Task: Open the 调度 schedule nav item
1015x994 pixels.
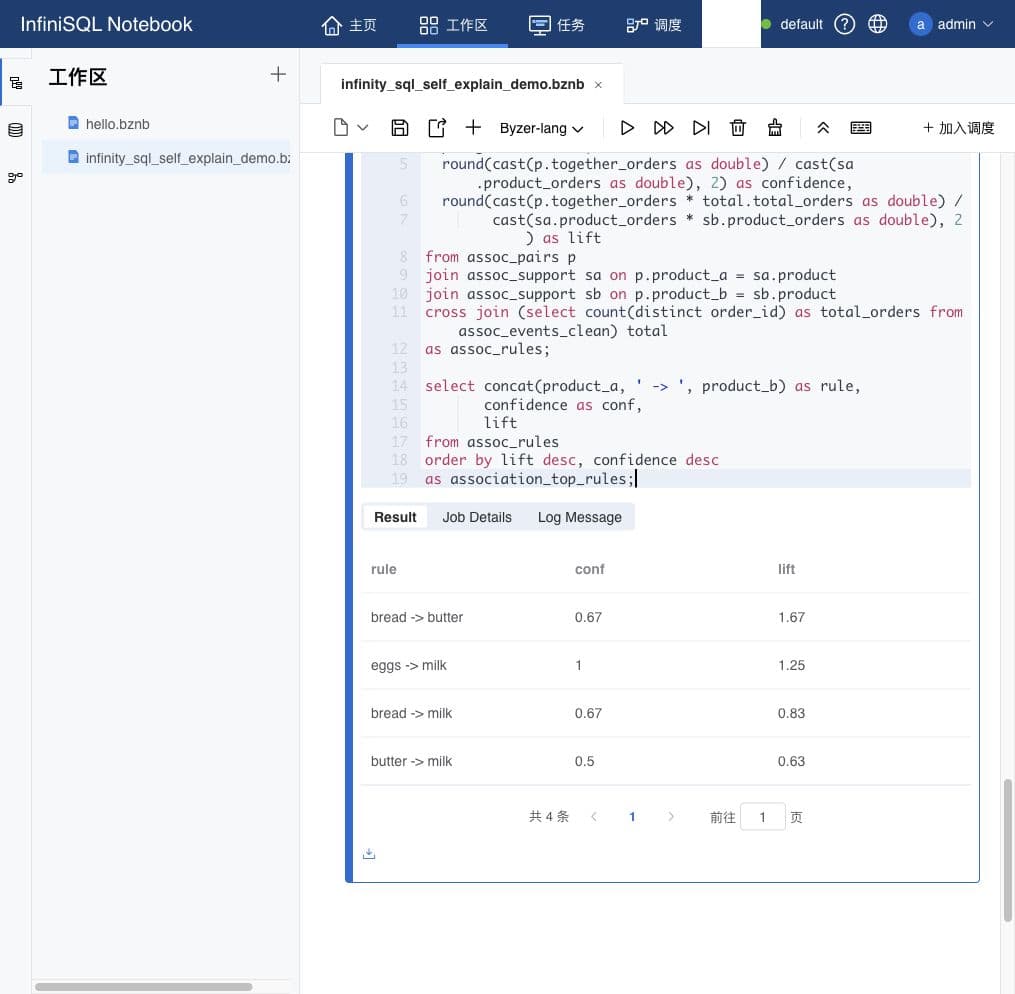Action: (653, 25)
